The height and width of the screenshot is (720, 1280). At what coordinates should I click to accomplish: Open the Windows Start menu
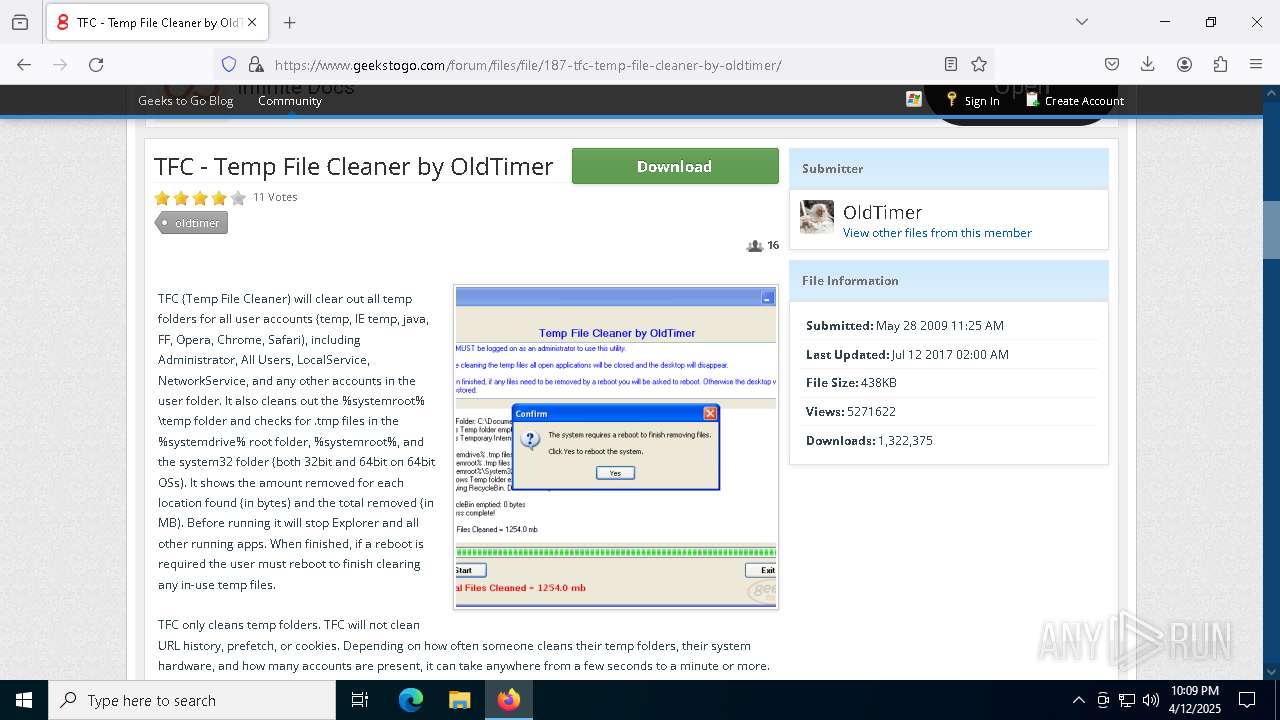tap(24, 700)
